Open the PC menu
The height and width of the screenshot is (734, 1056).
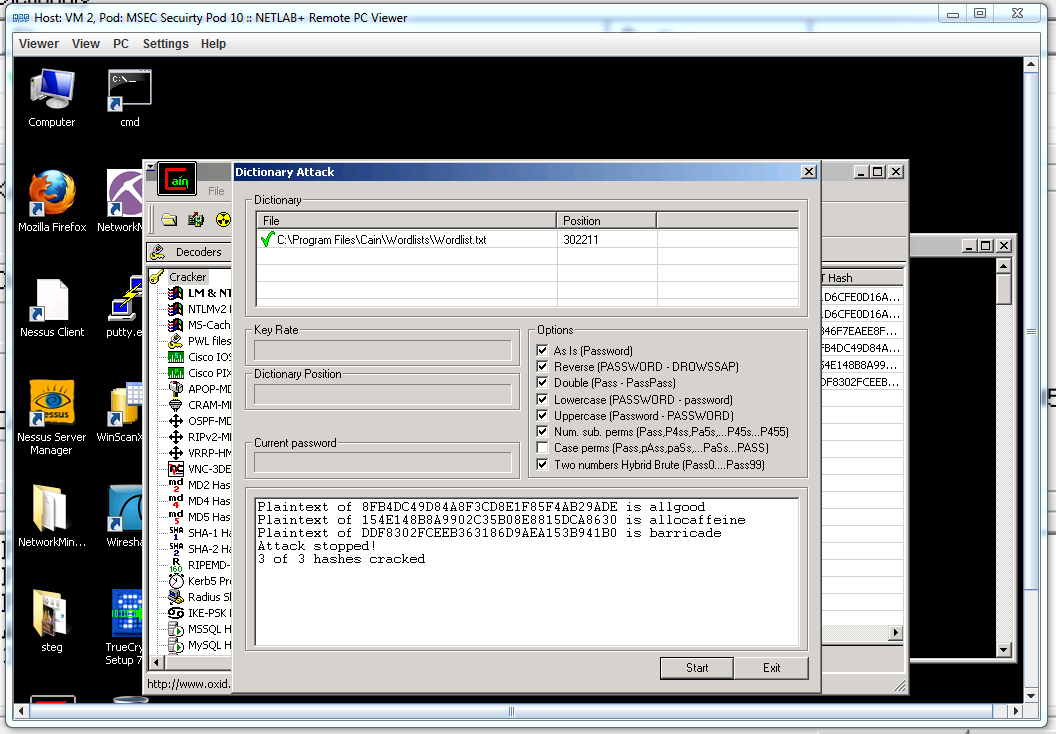pyautogui.click(x=121, y=44)
